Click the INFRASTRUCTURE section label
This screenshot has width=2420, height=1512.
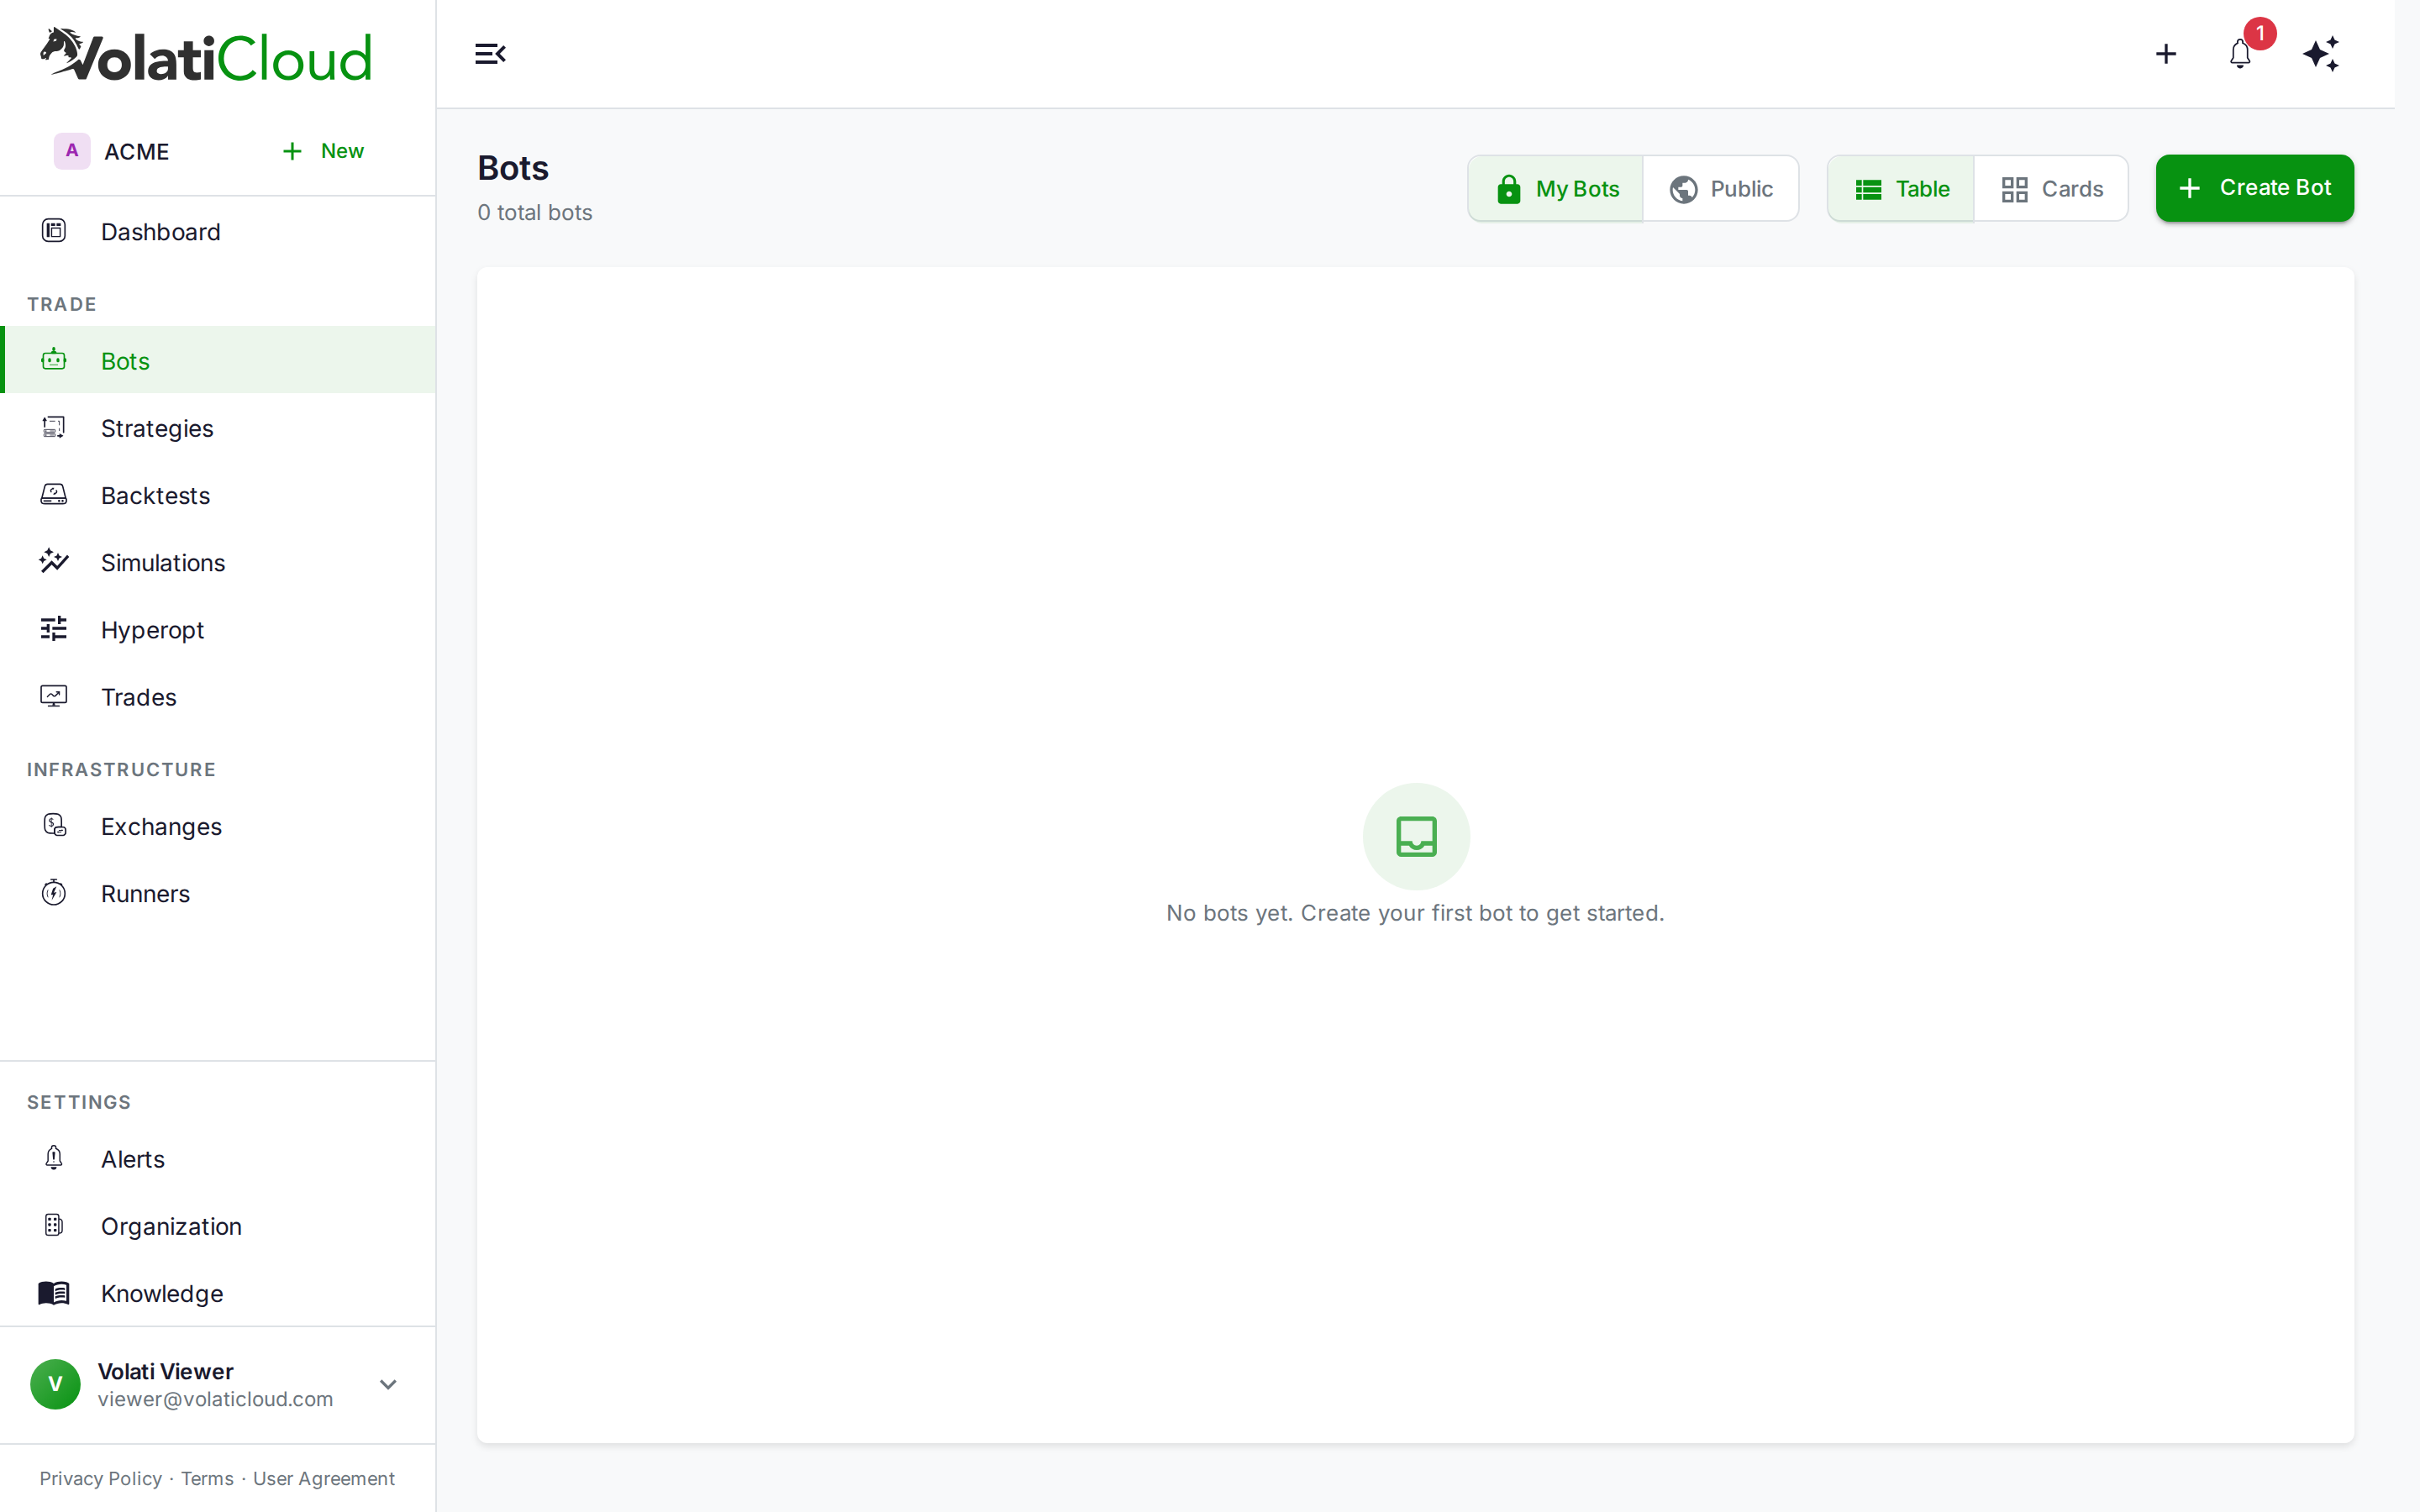click(x=121, y=769)
